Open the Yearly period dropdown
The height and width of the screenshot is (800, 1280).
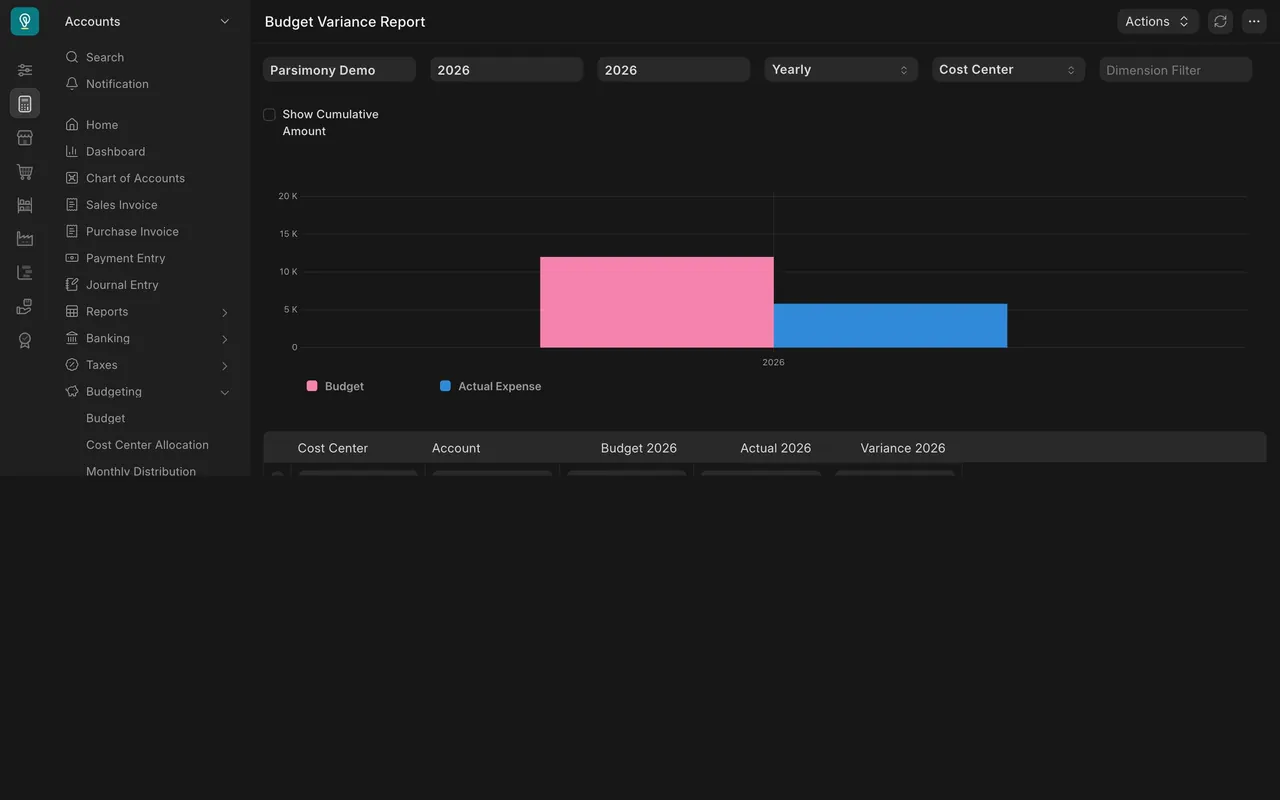pyautogui.click(x=841, y=70)
